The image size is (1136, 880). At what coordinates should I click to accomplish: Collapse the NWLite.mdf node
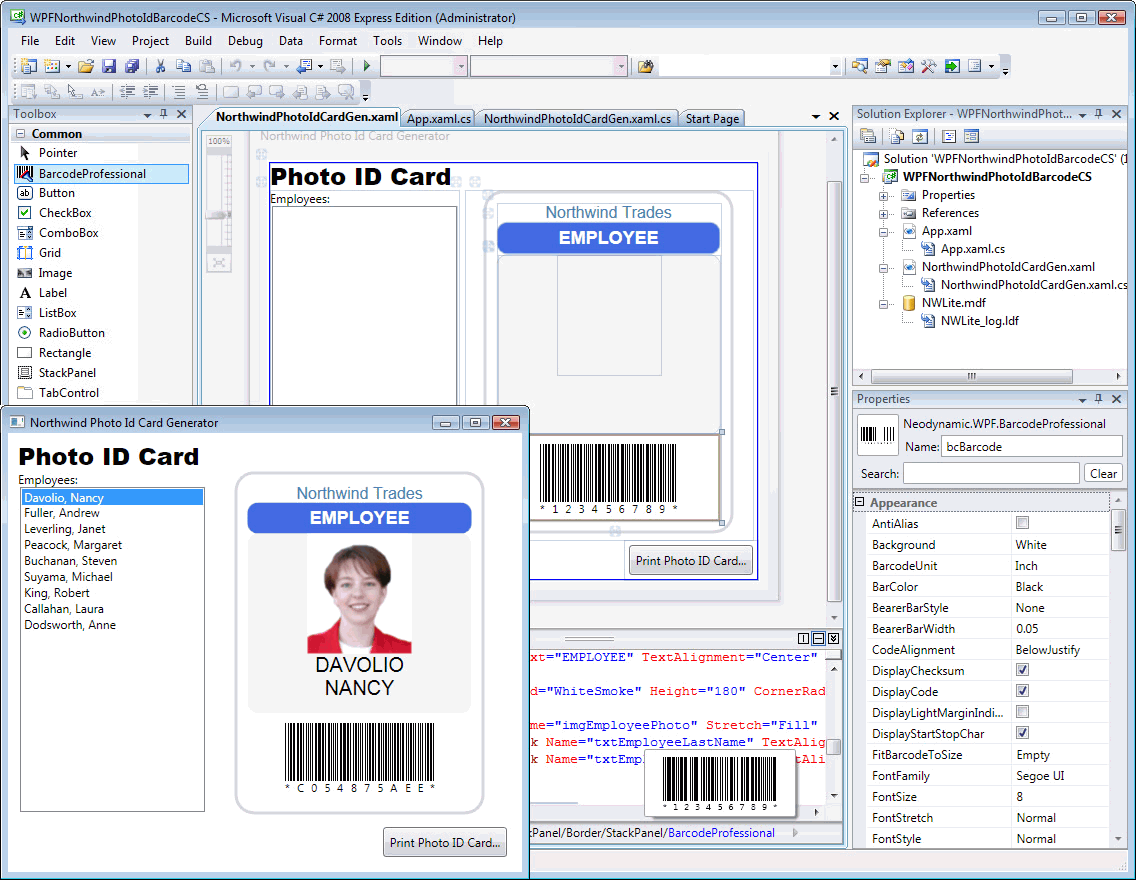[883, 304]
